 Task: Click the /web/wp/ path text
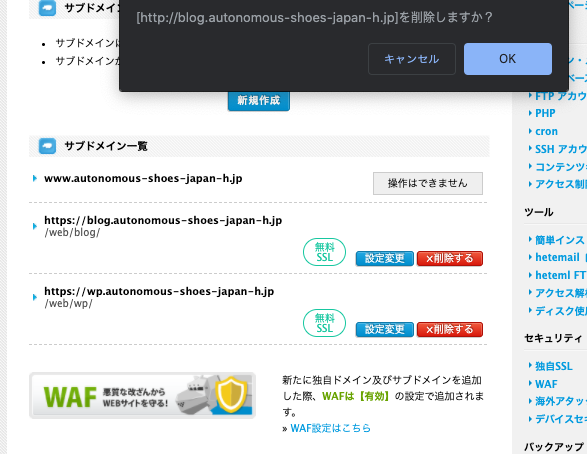[x=69, y=304]
